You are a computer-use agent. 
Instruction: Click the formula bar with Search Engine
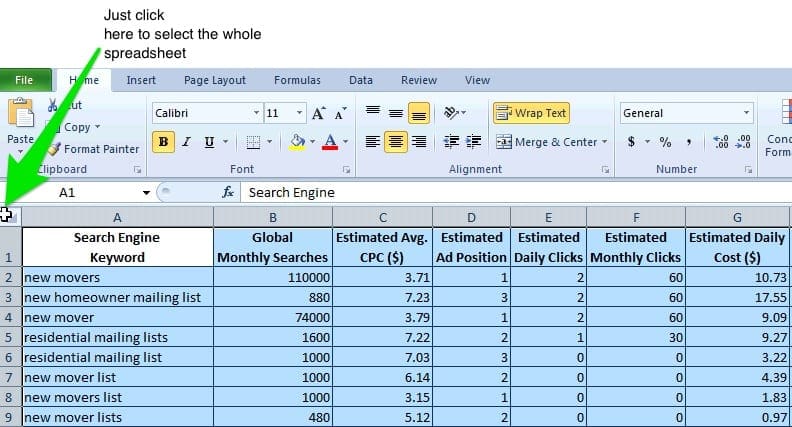click(516, 193)
